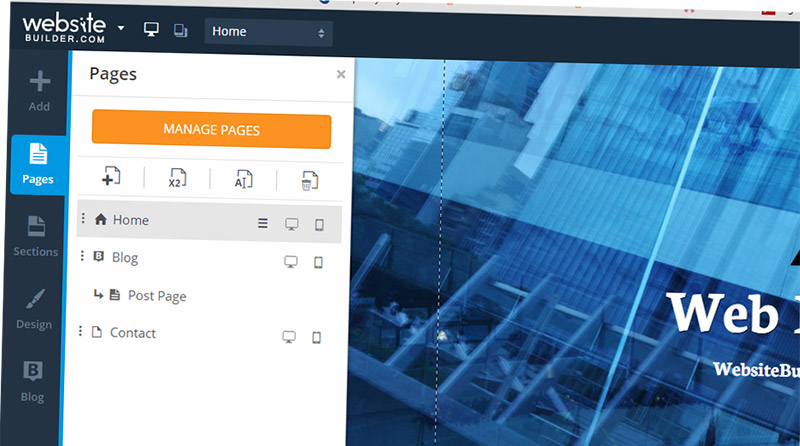
Task: Toggle Blog page mobile visibility
Action: click(x=318, y=262)
